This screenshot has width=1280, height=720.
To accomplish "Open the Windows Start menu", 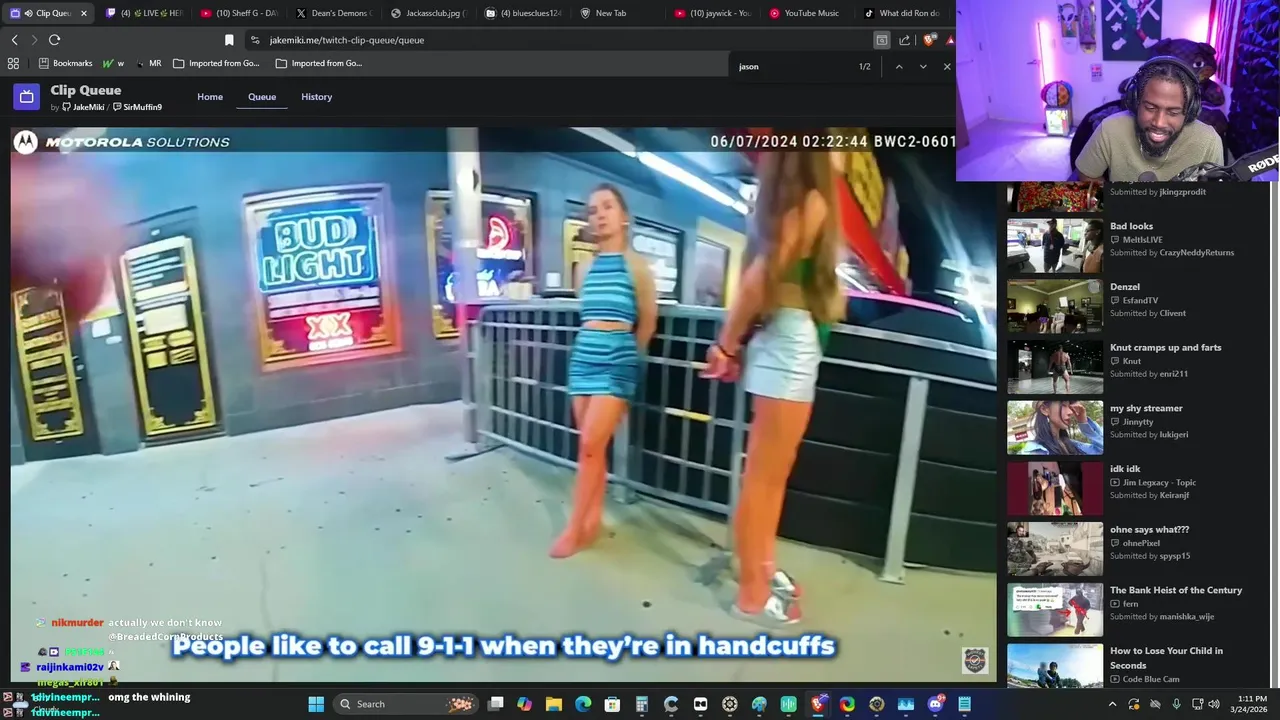I will pos(316,704).
